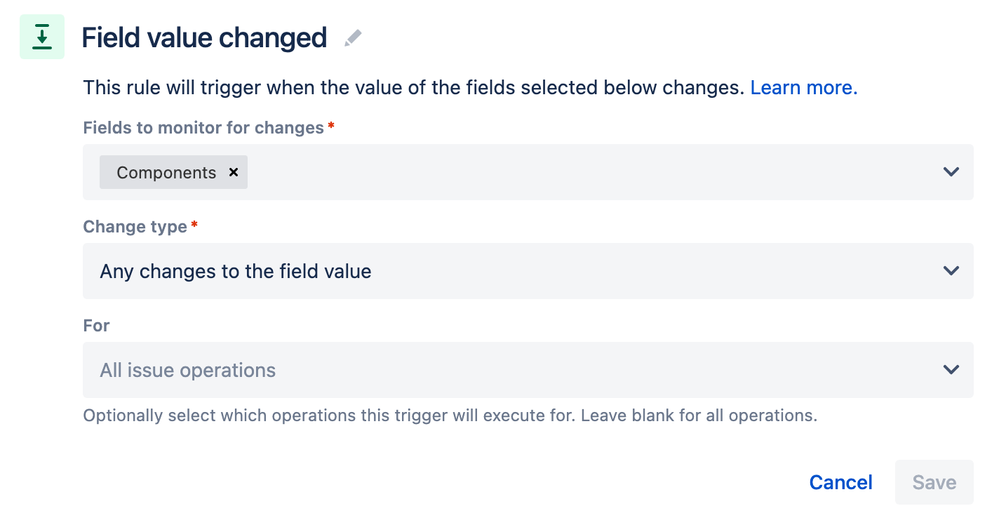Click the helper text about optional operations
Viewport: 999px width, 514px height.
(450, 415)
